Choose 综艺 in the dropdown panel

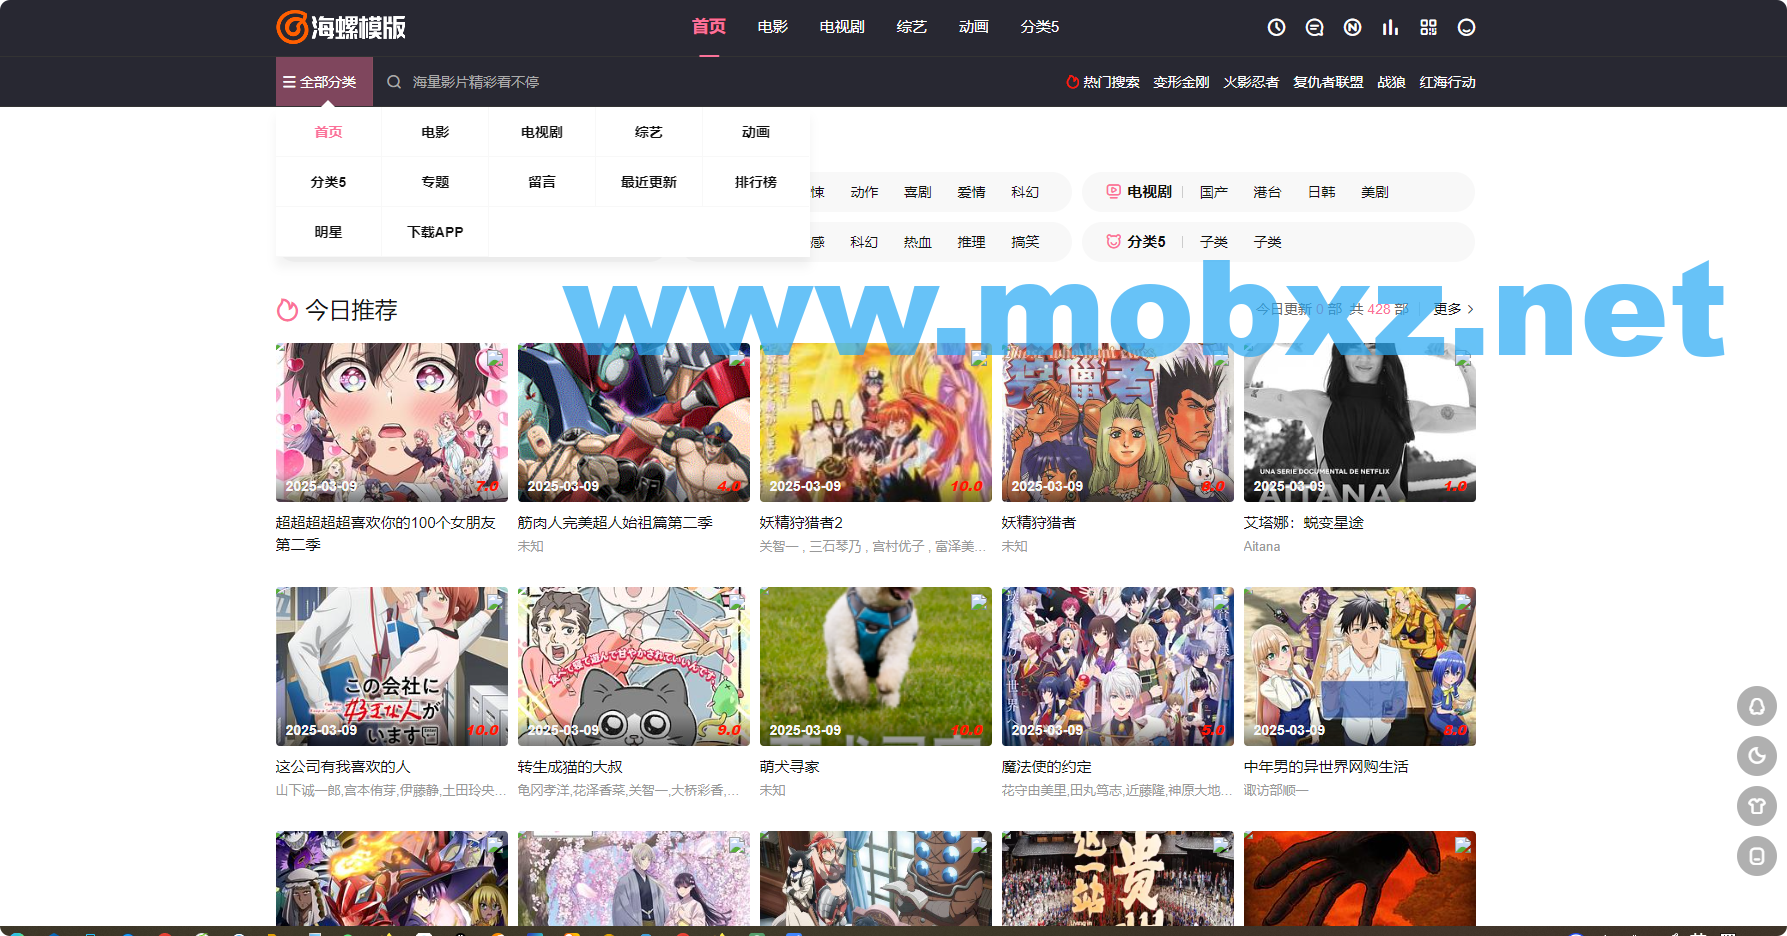click(649, 132)
